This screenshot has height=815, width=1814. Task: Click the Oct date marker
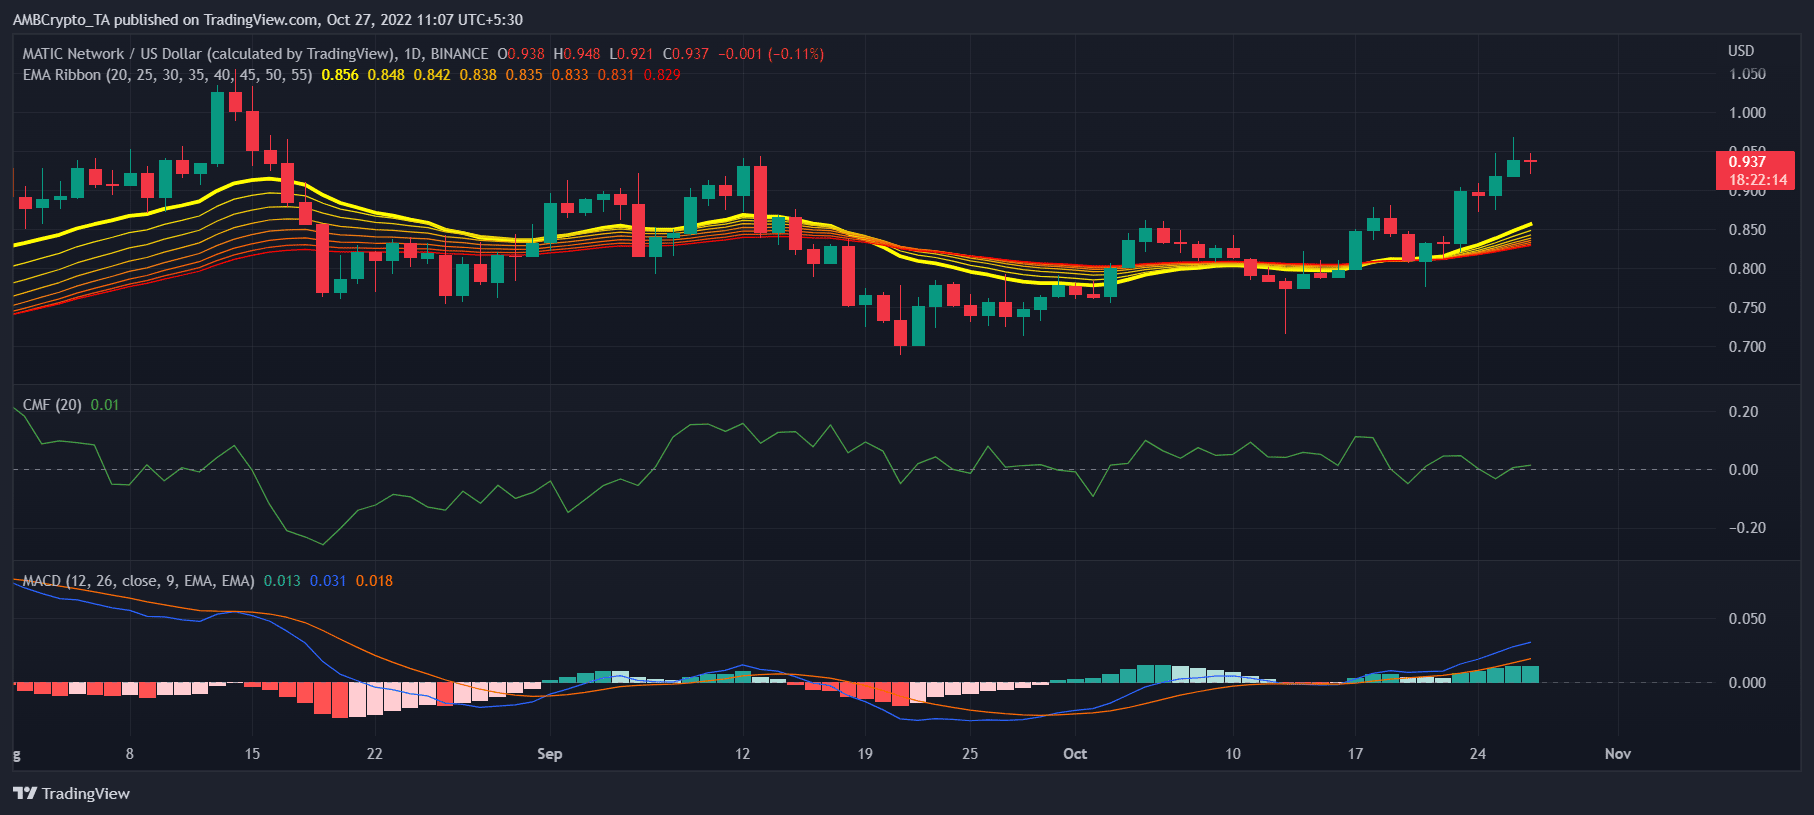[x=1075, y=754]
